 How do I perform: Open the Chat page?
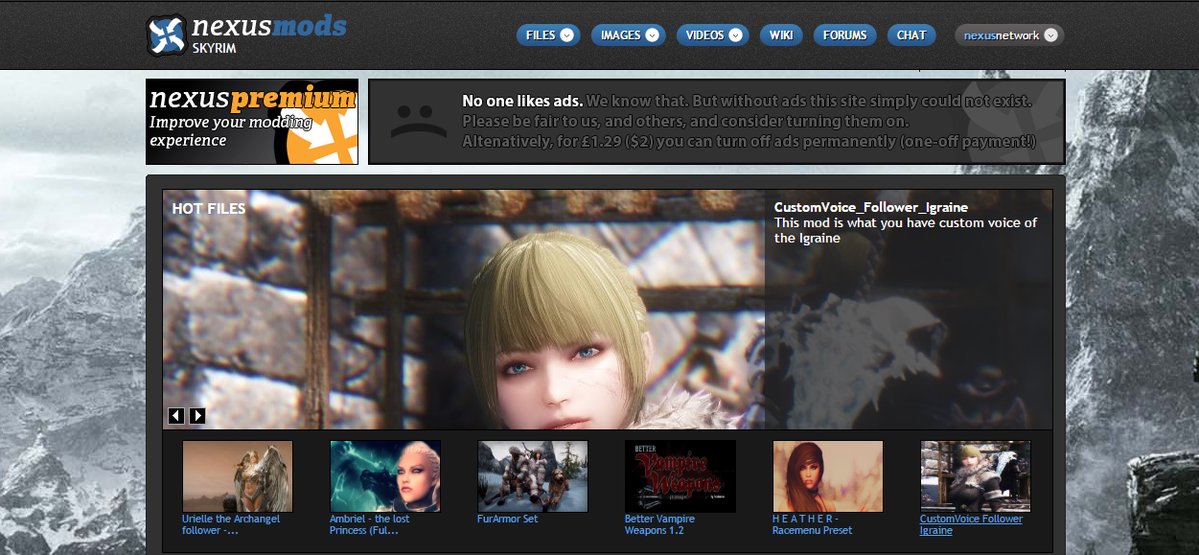pos(911,35)
